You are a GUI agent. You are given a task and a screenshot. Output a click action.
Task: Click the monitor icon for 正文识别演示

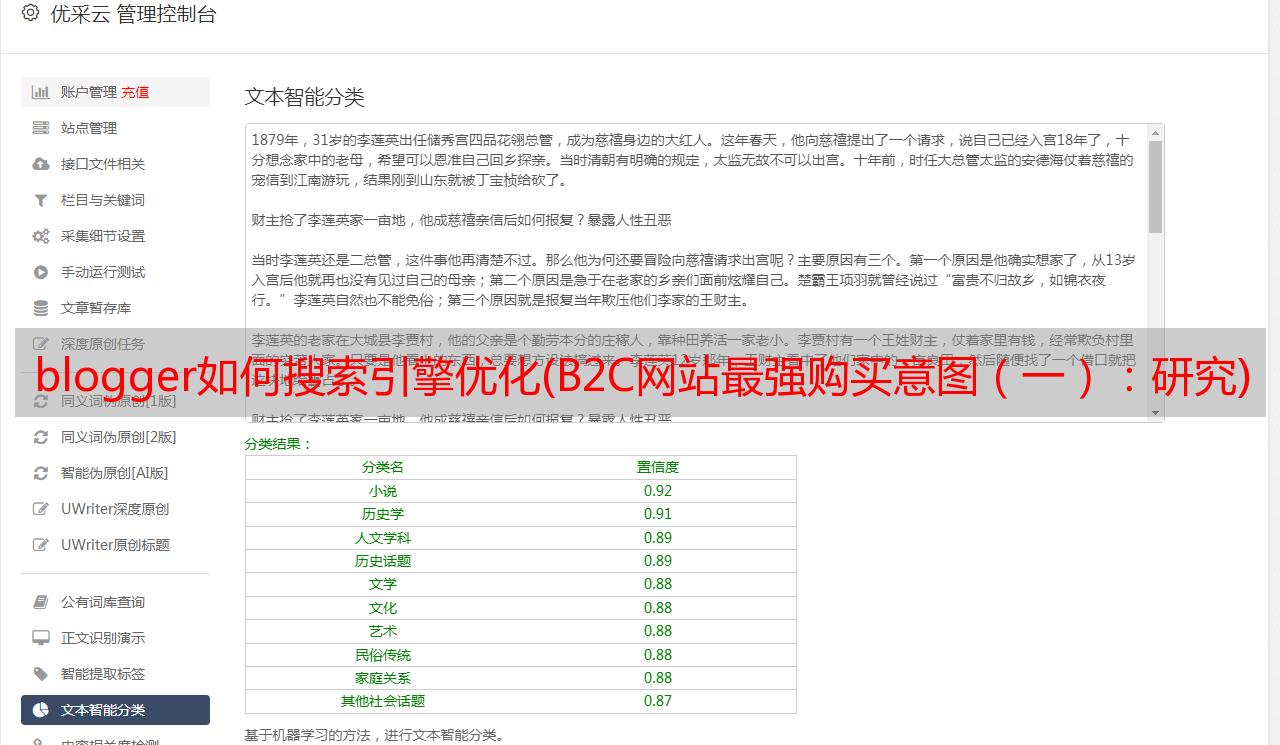point(41,638)
